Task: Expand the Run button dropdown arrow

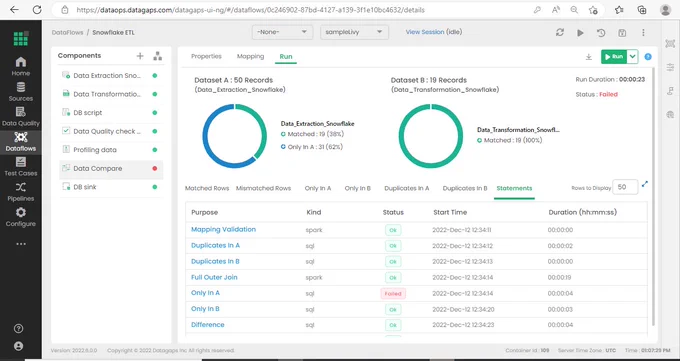Action: [x=633, y=56]
